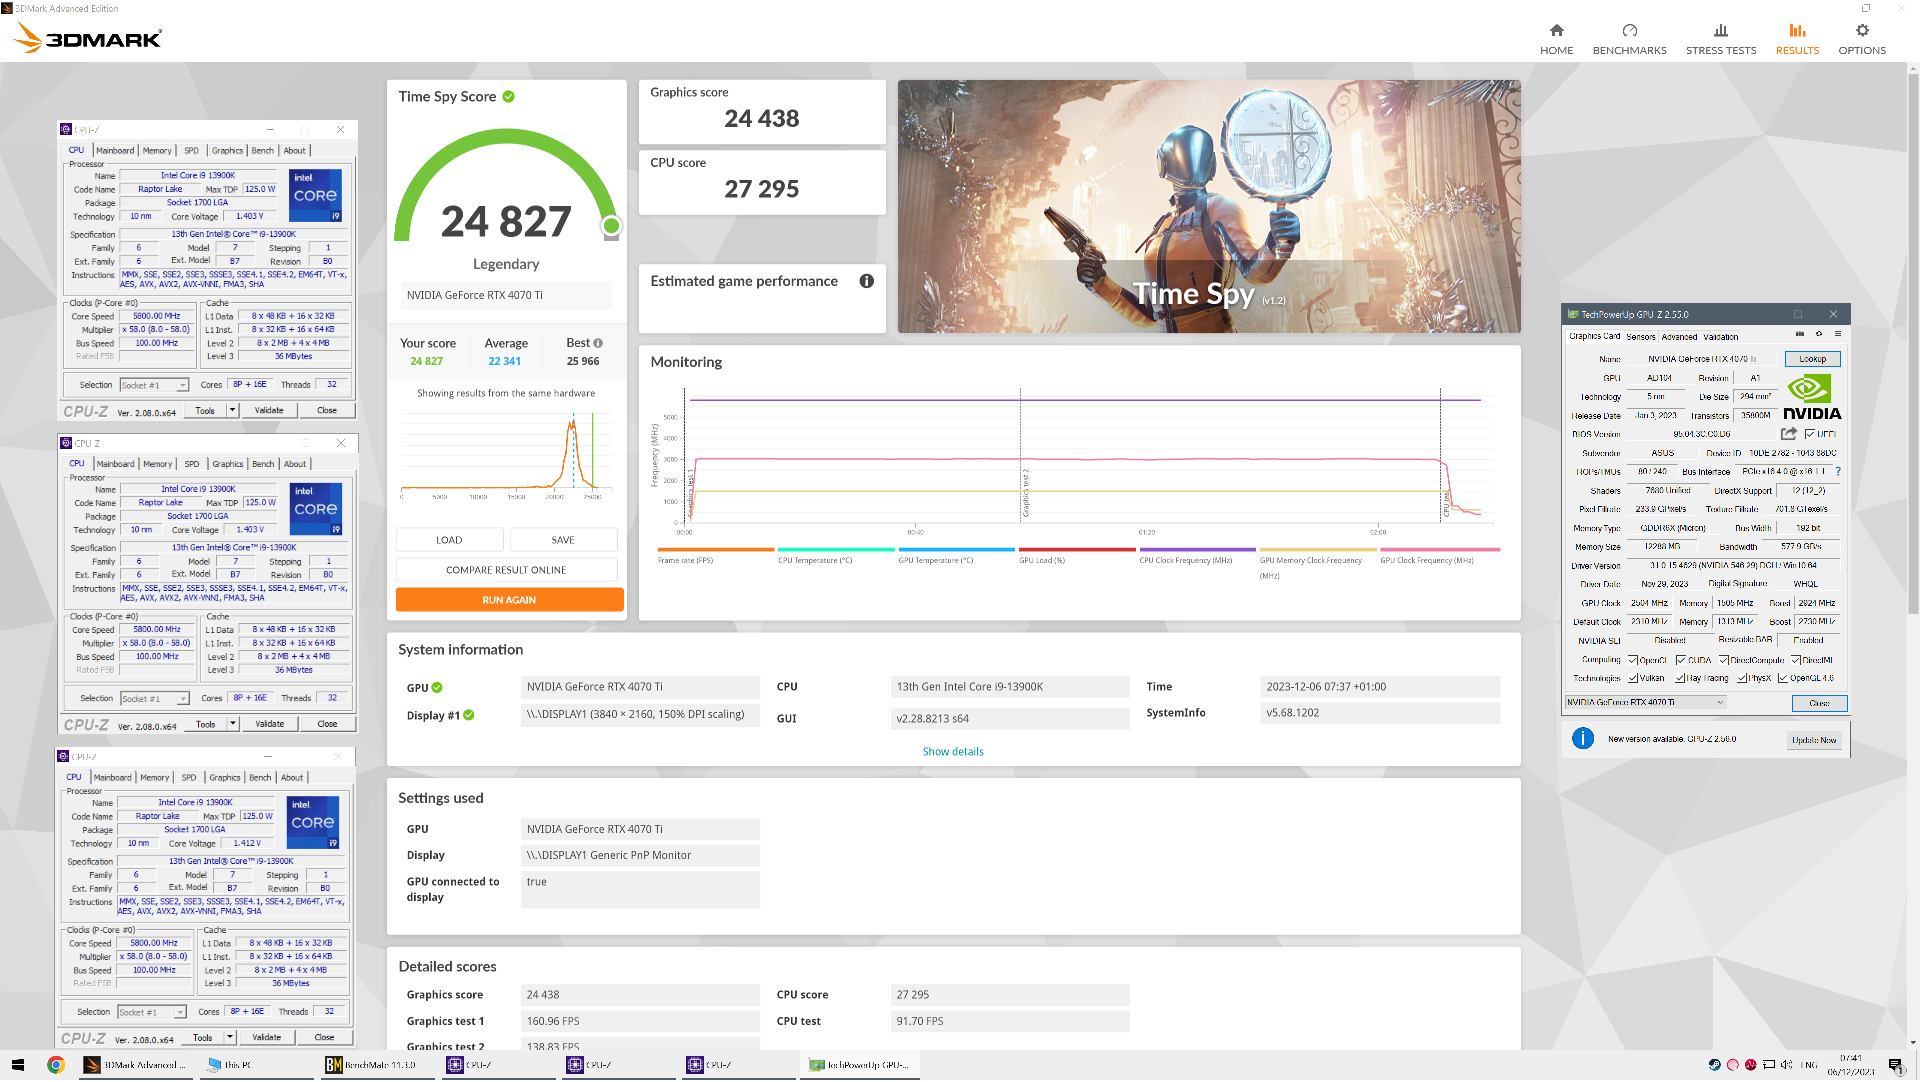Toggle the OpenCL checkbox
Screen dimensions: 1922x1082
tap(1634, 661)
